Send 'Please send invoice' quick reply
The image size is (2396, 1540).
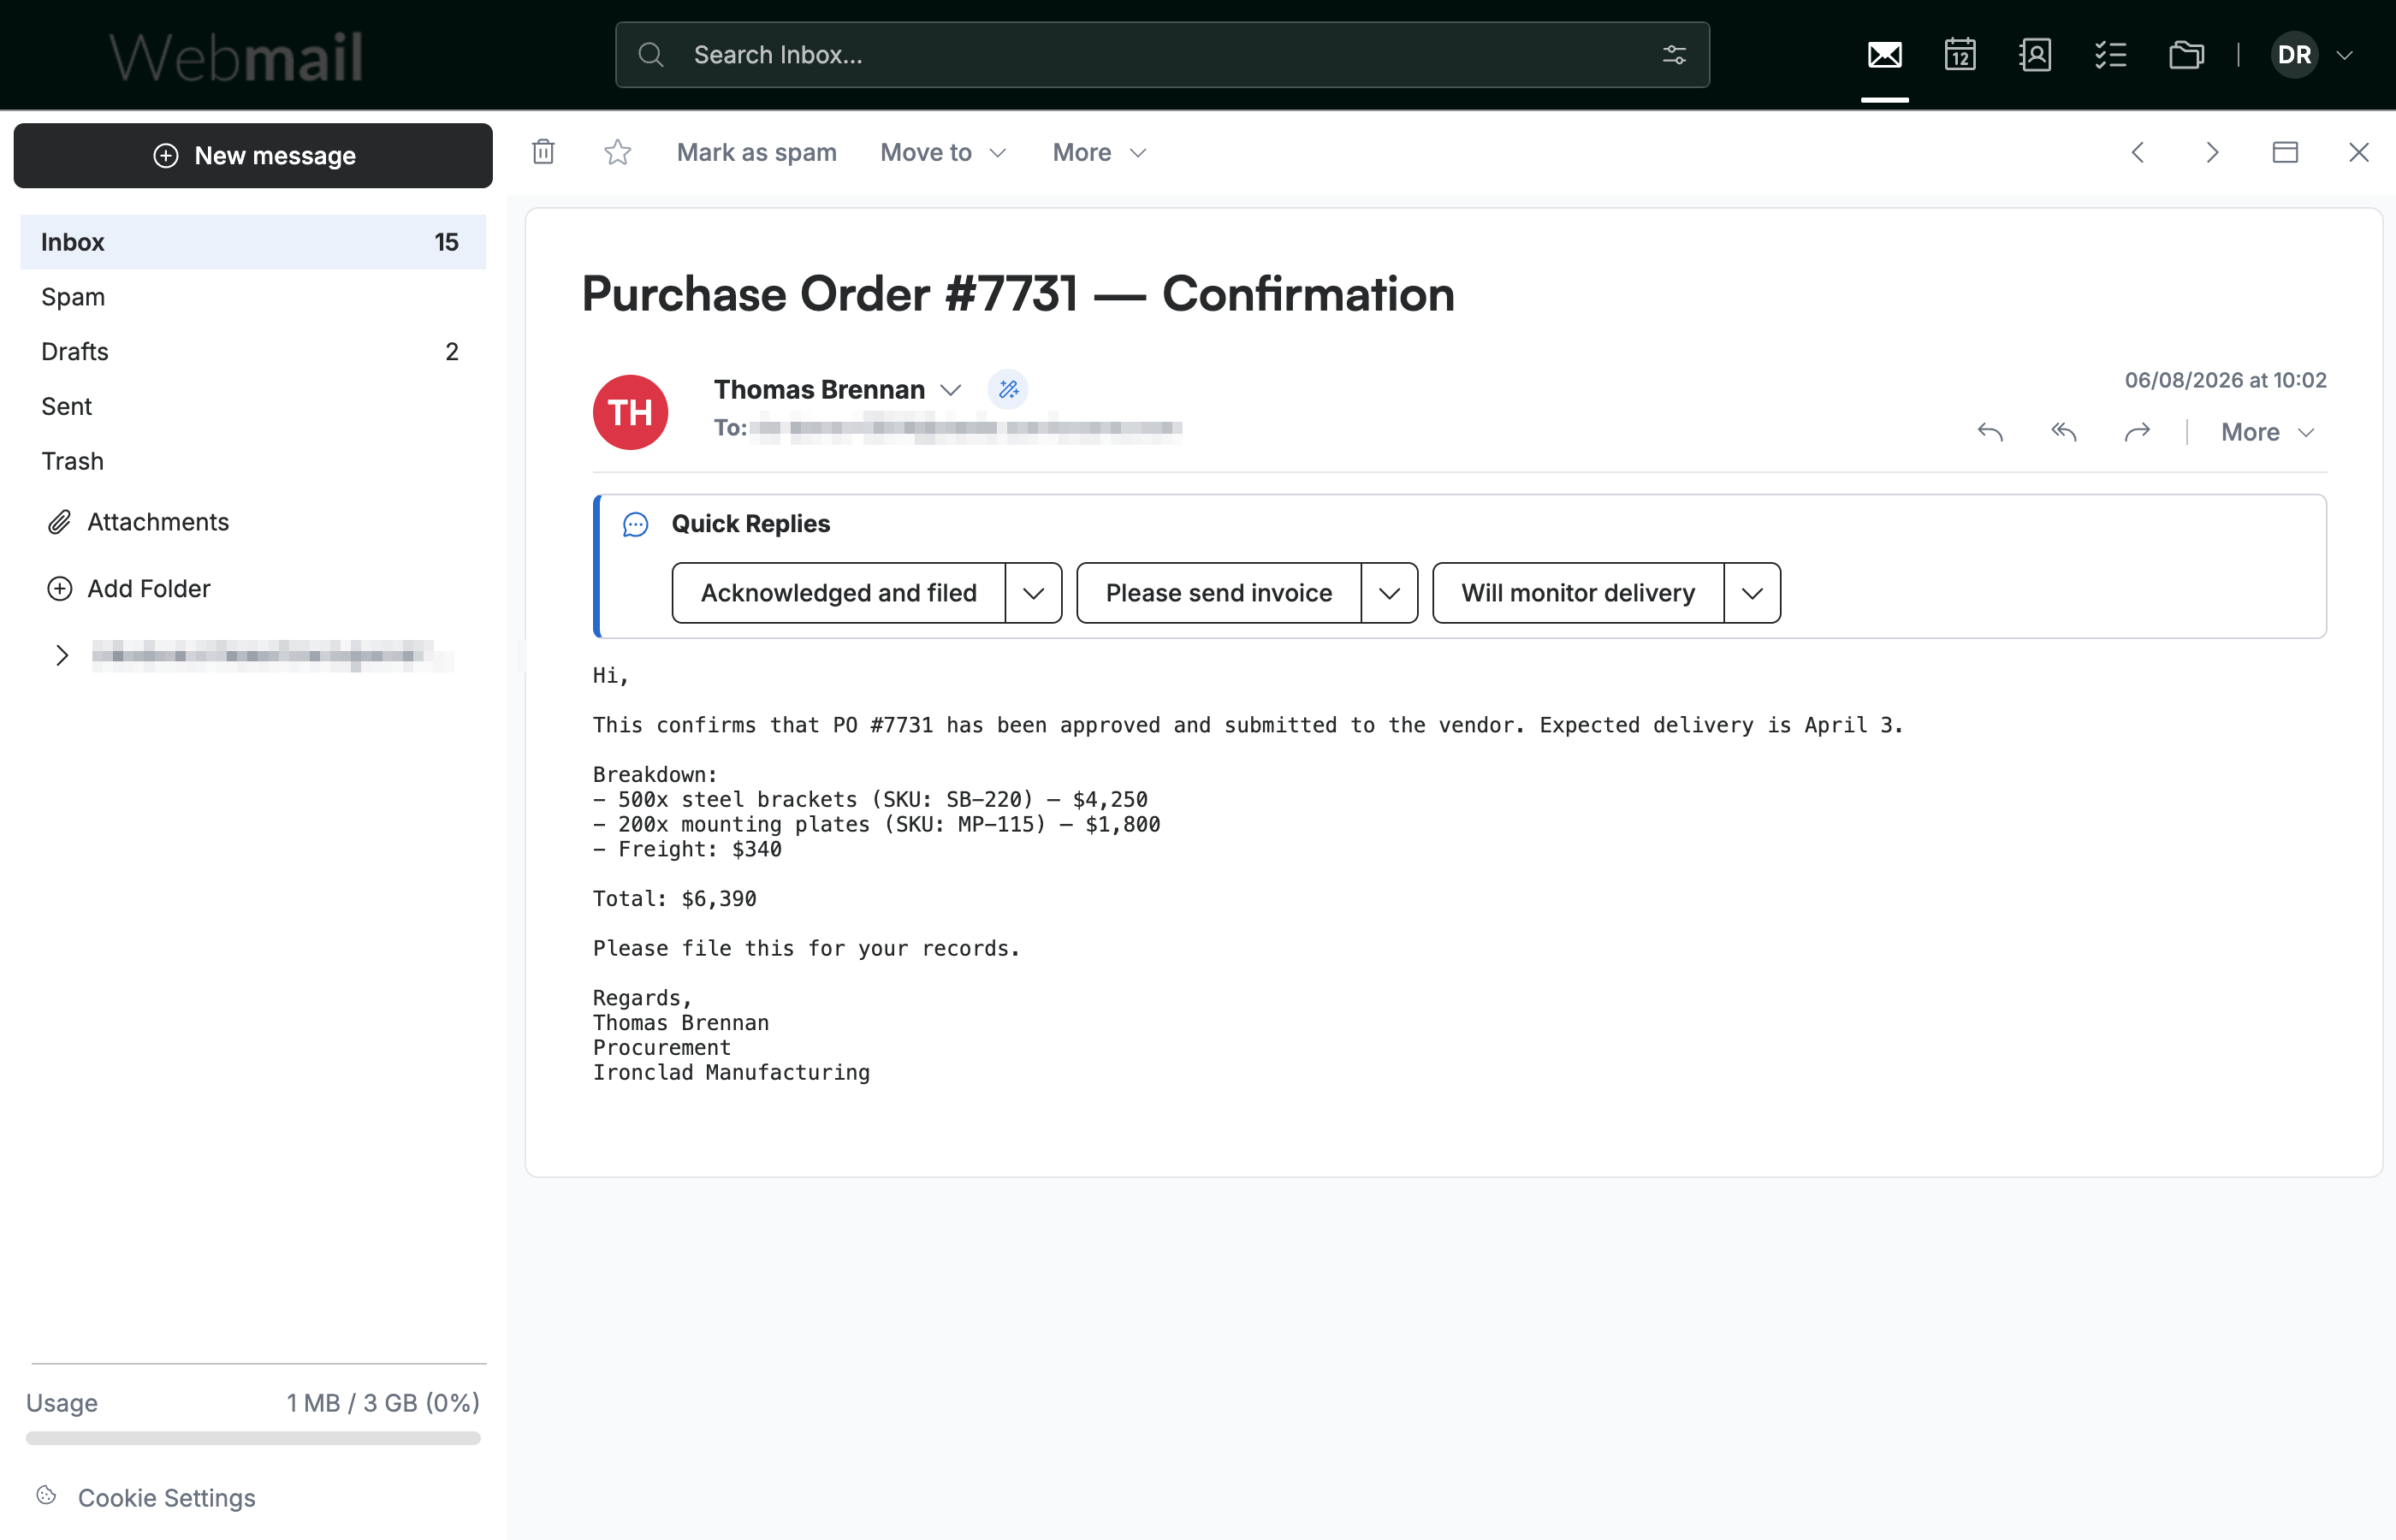1218,593
